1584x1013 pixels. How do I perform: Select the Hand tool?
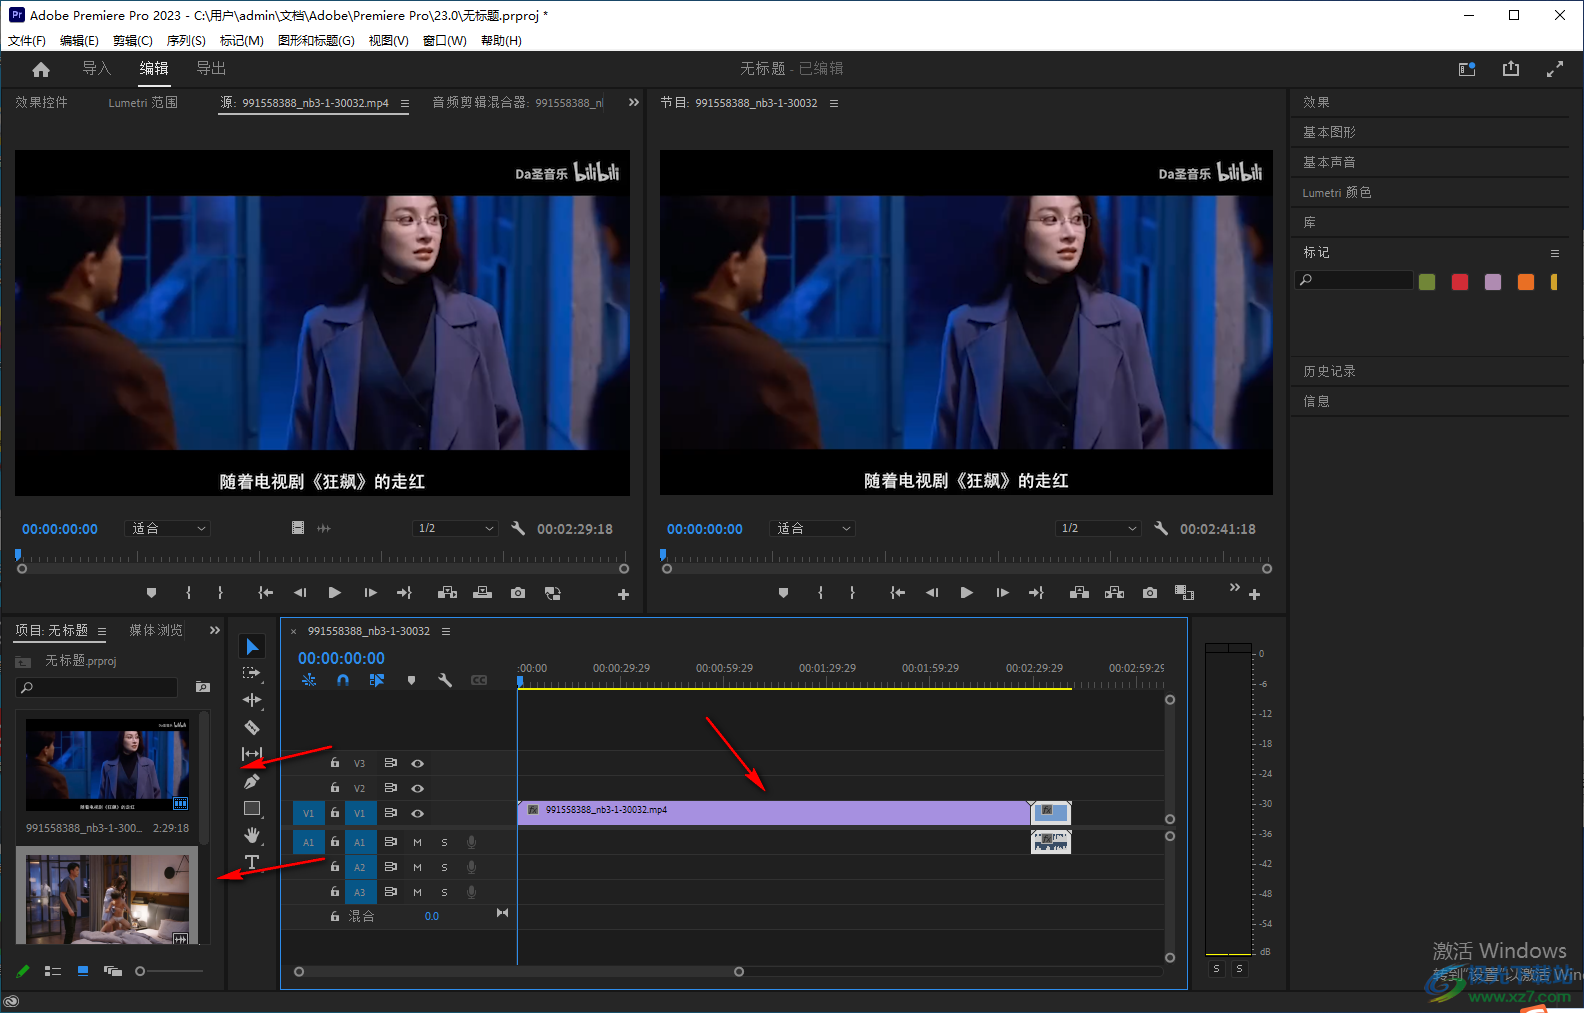click(252, 835)
